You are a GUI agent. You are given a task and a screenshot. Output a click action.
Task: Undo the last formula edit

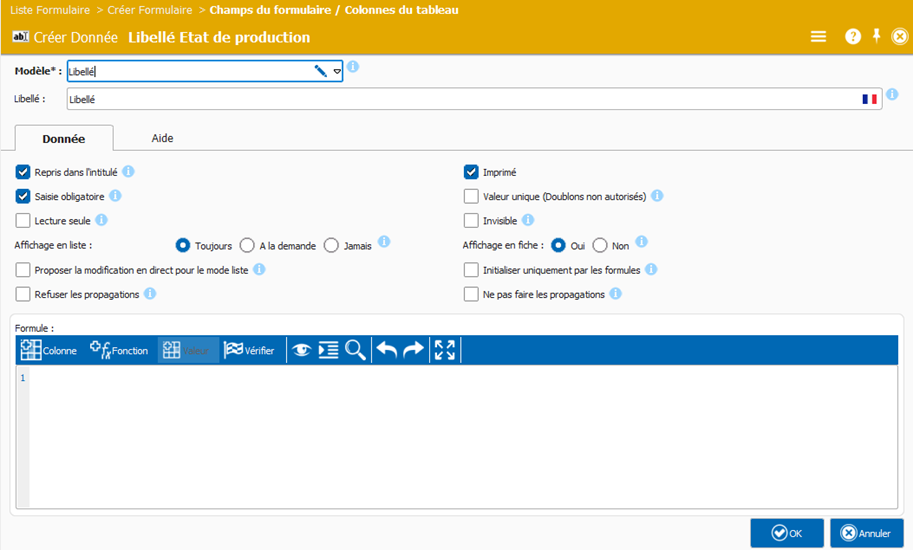386,350
